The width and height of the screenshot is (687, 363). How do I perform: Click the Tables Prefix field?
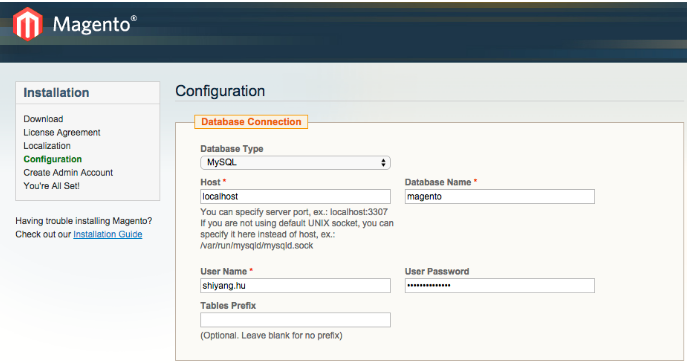tap(295, 320)
